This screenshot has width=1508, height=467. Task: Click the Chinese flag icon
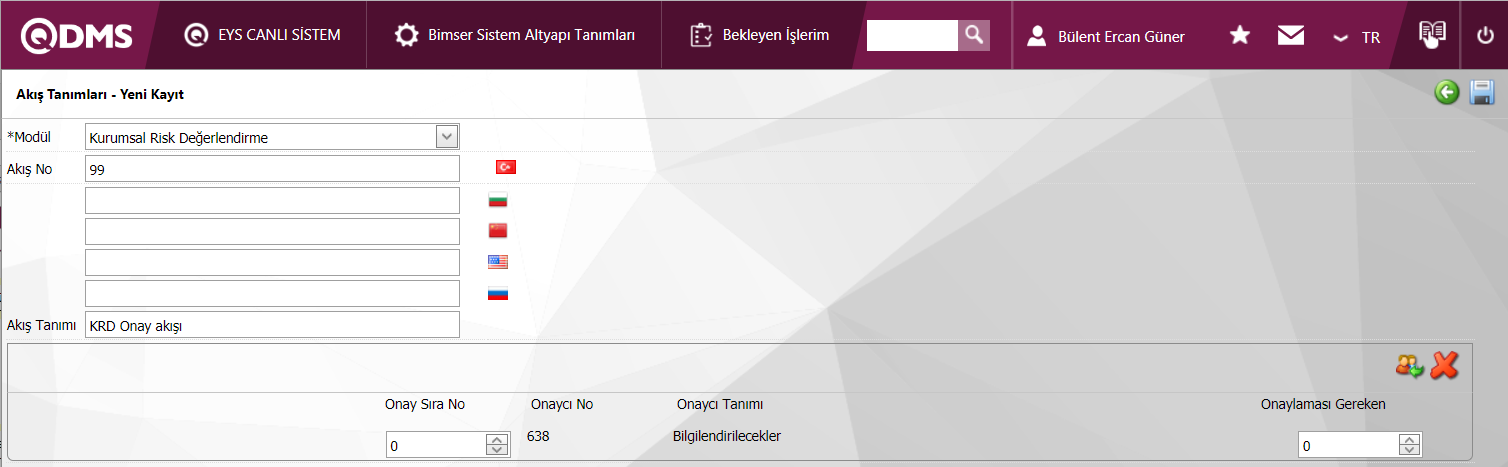click(x=498, y=230)
